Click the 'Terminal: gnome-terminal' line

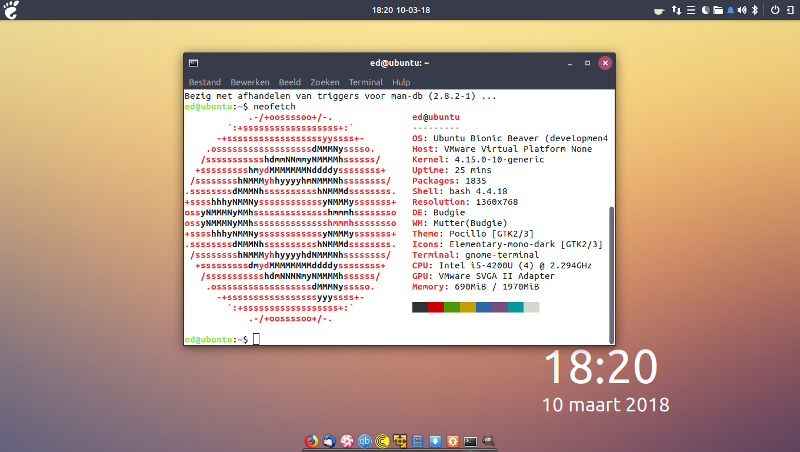476,255
